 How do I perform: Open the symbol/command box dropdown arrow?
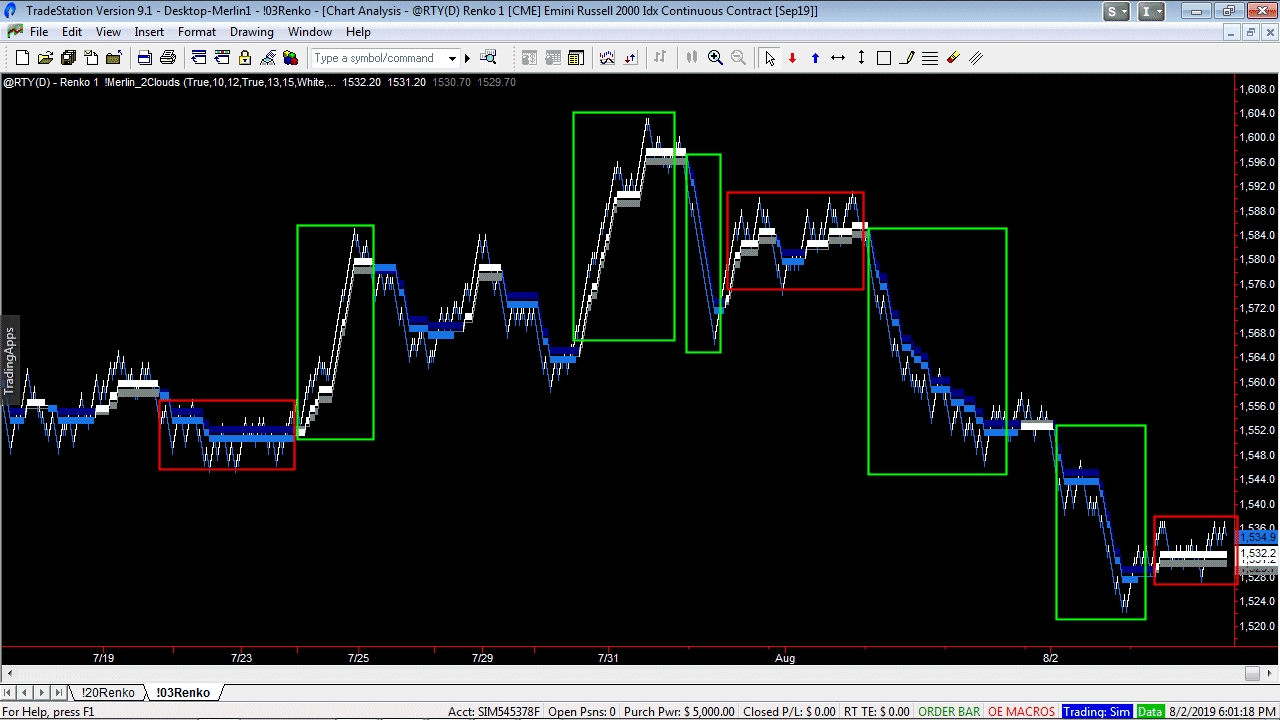coord(453,58)
